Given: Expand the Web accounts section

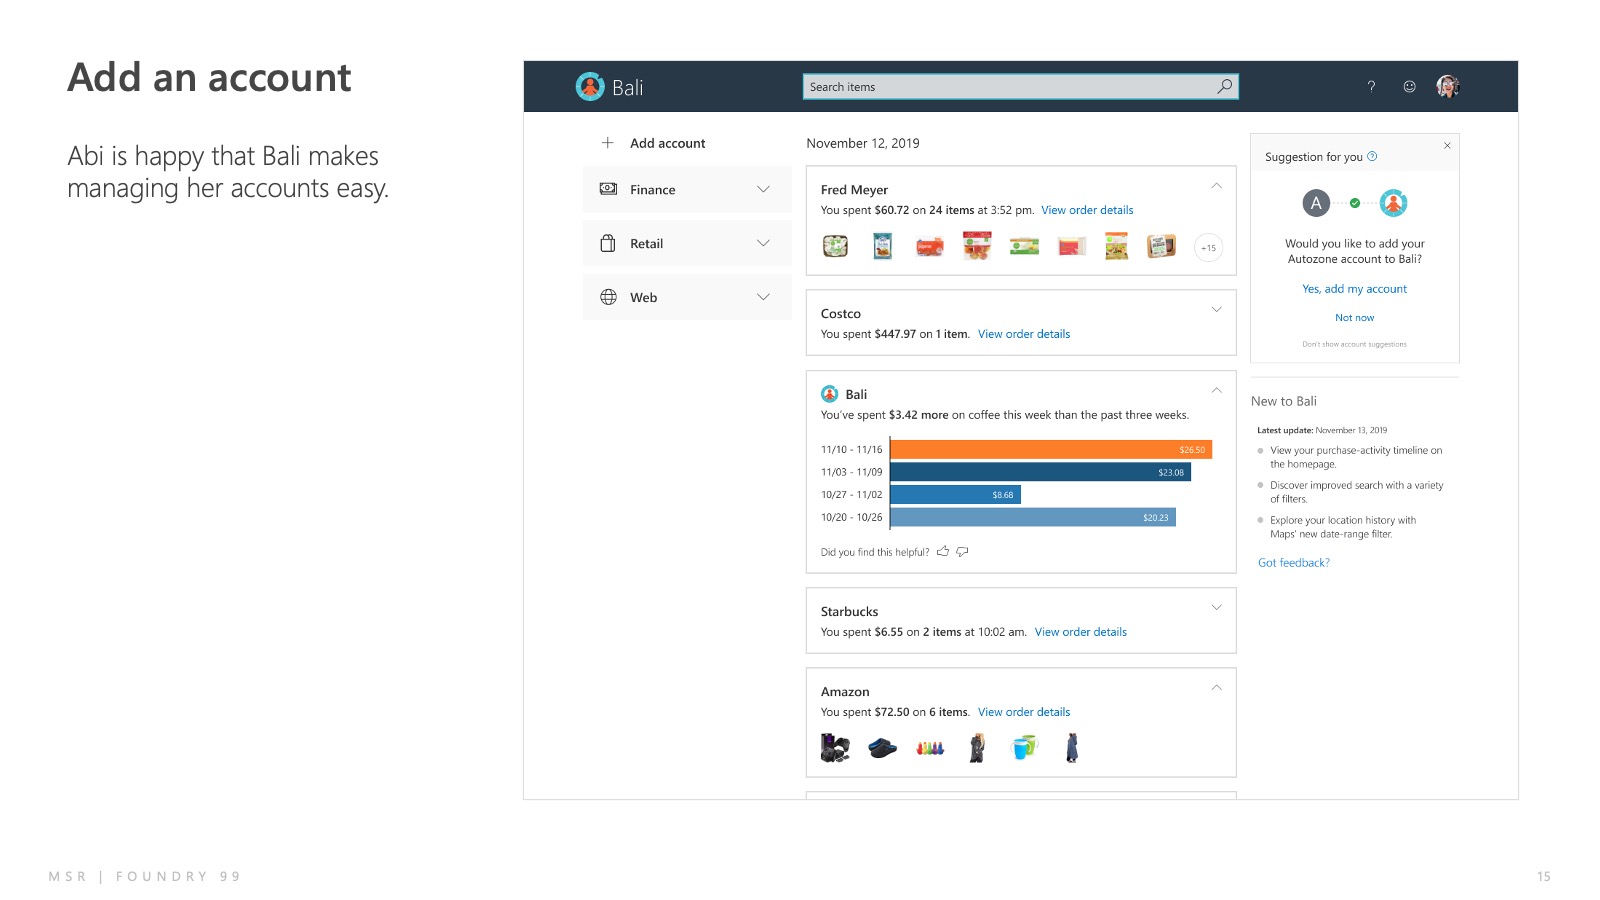Looking at the screenshot, I should pos(763,297).
